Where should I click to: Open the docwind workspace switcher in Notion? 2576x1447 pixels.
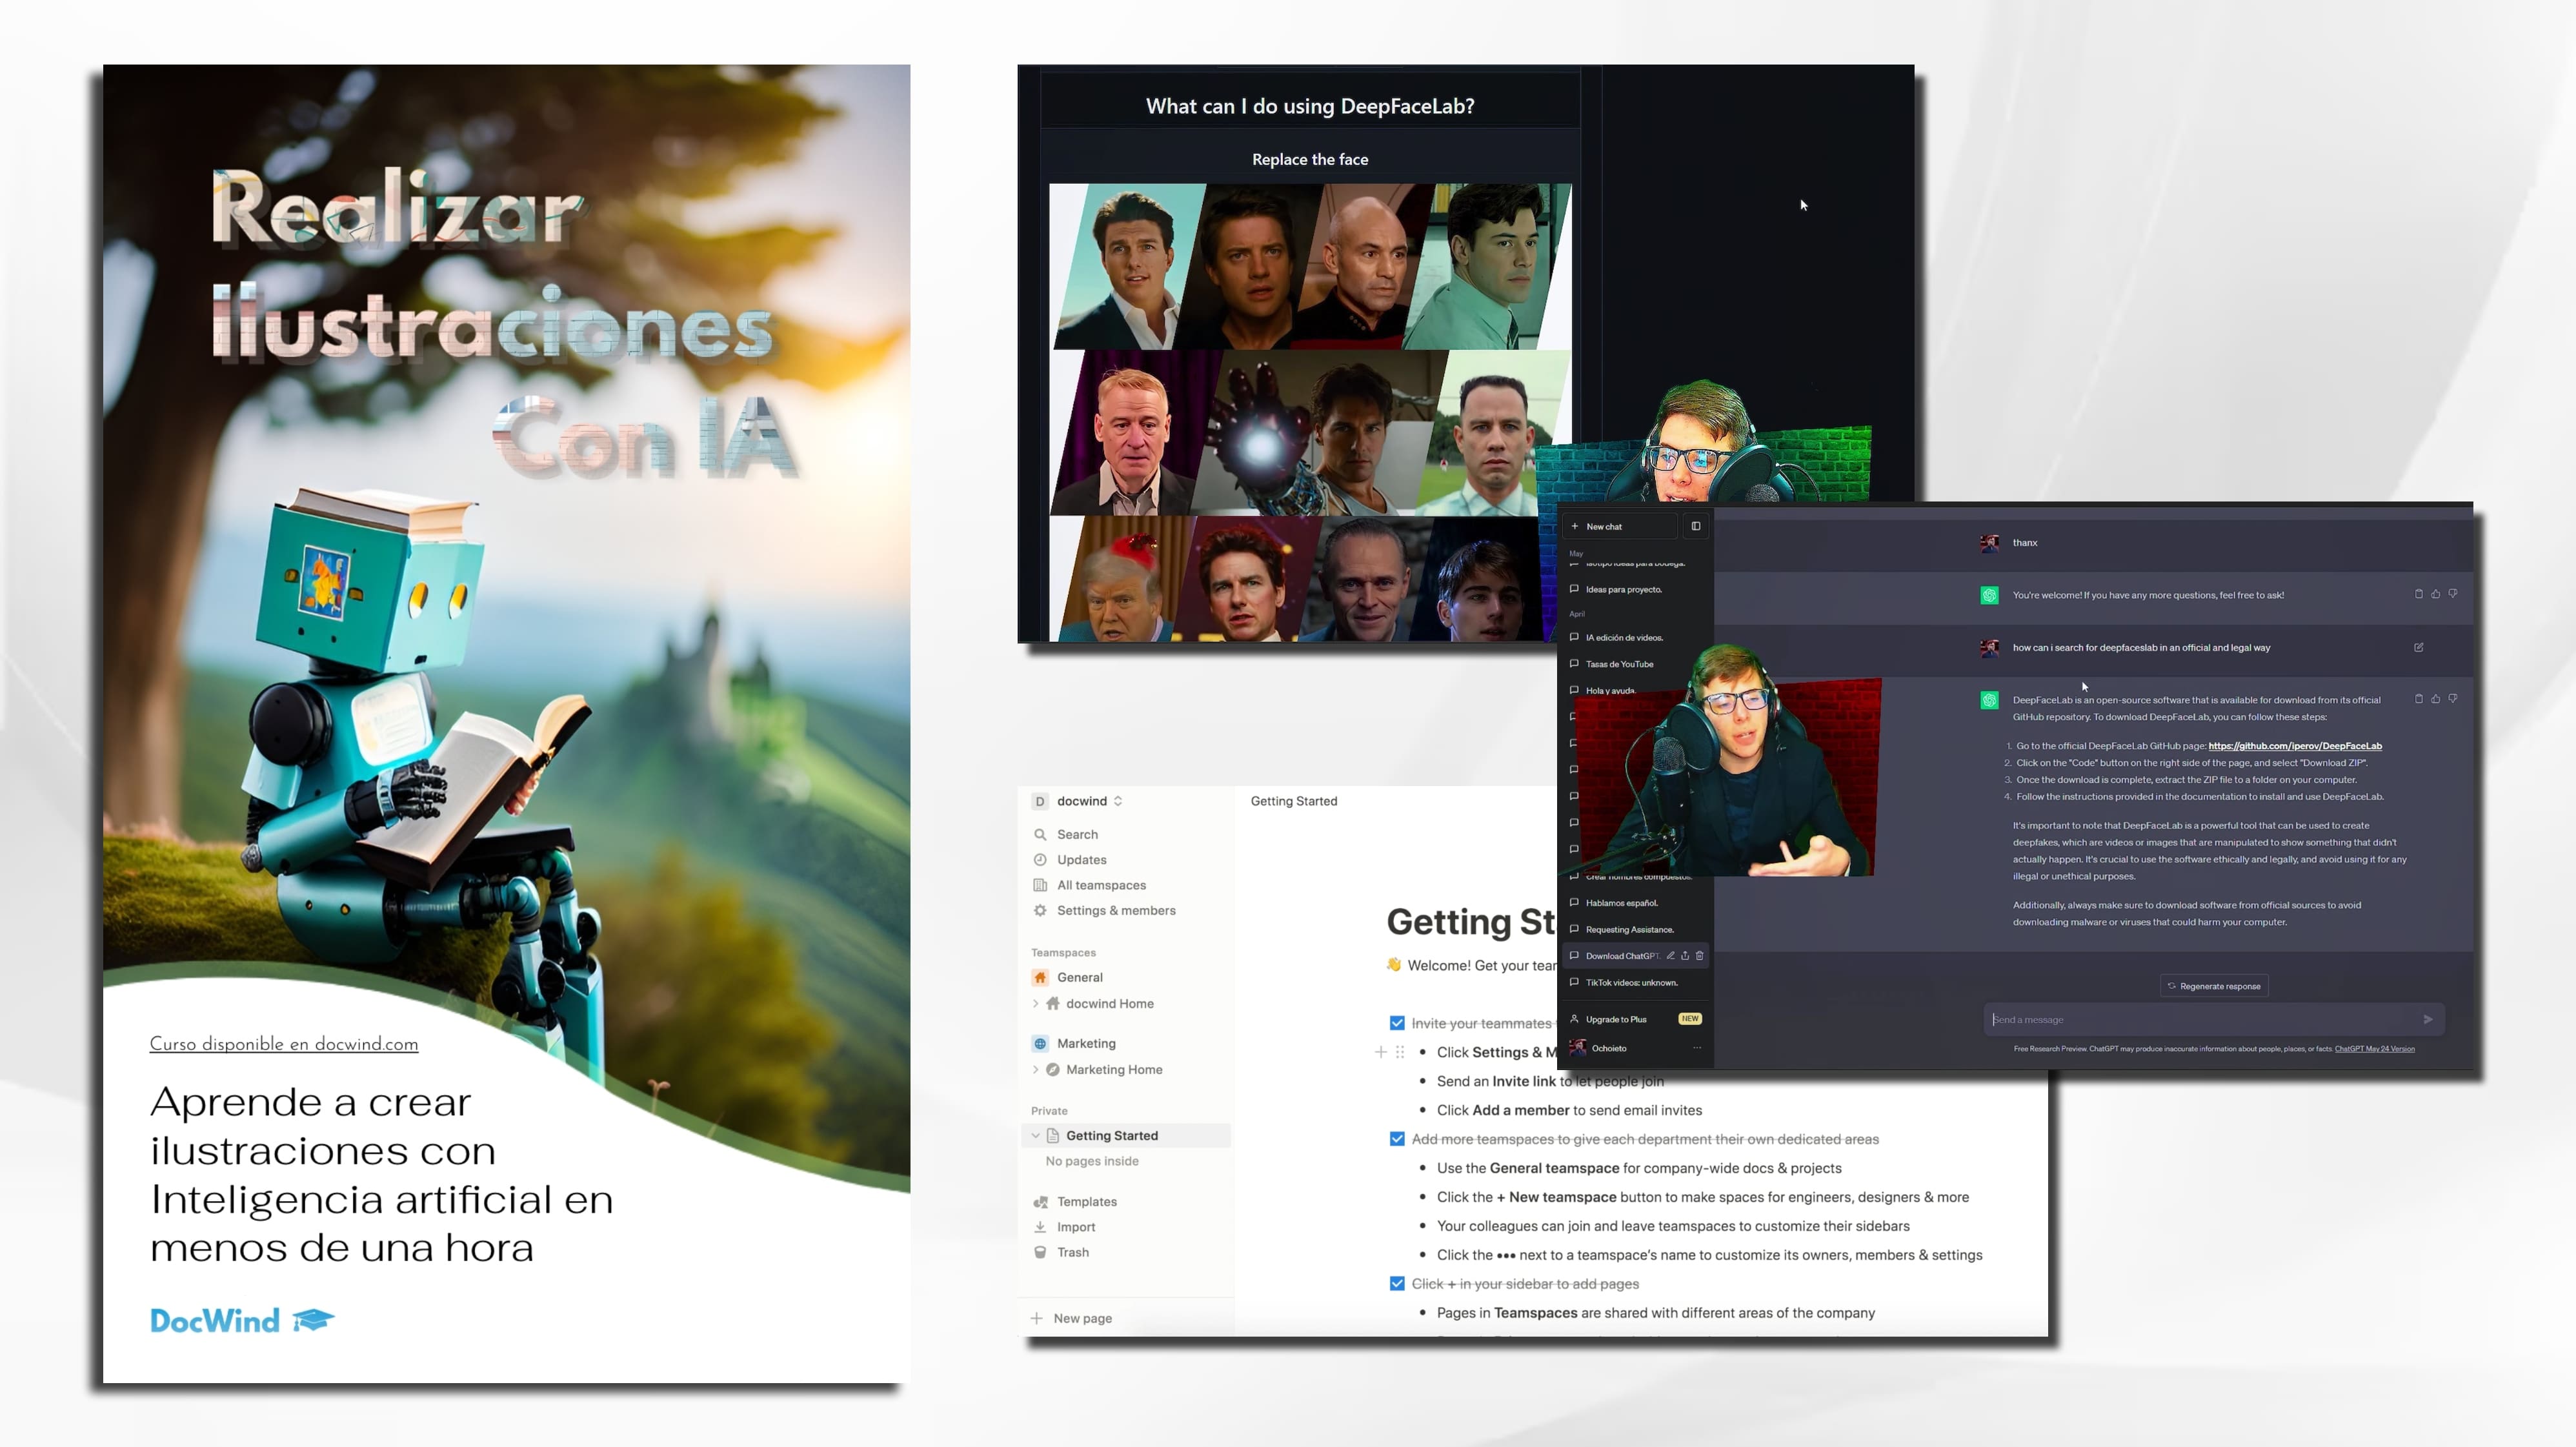tap(1078, 802)
